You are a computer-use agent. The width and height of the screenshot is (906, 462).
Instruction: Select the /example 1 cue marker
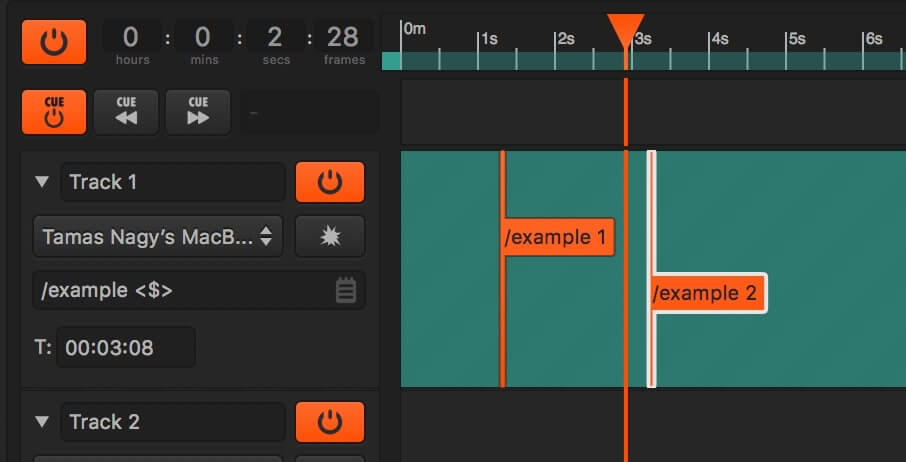[558, 237]
